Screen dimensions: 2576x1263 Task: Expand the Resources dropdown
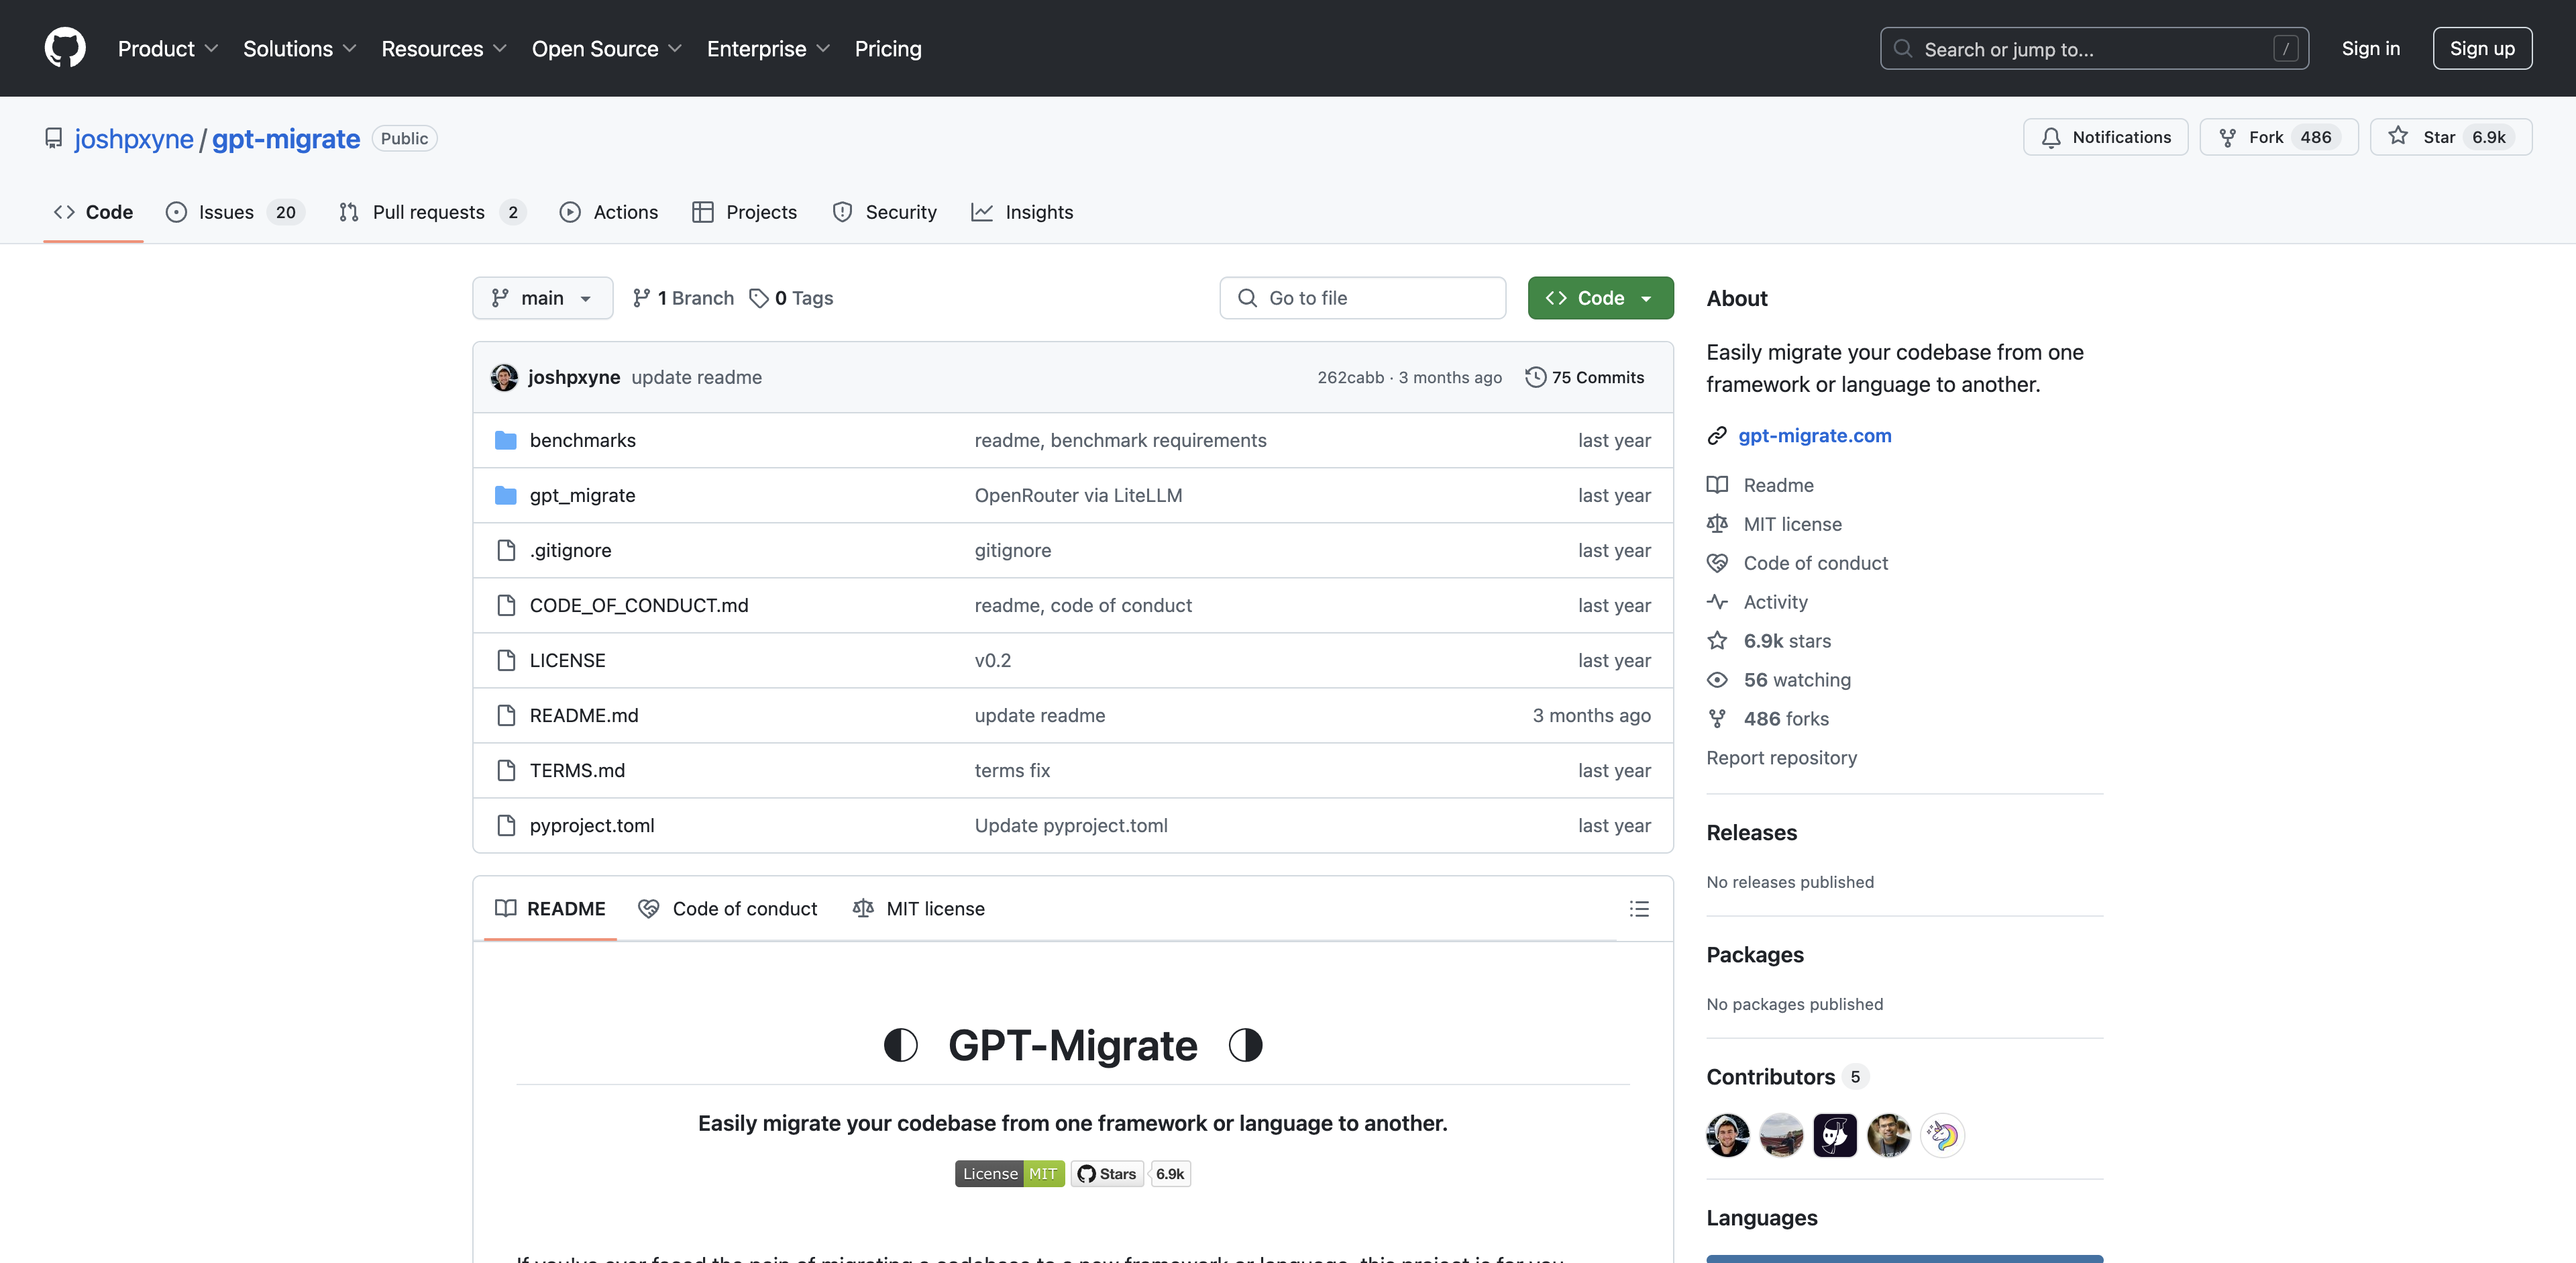444,48
